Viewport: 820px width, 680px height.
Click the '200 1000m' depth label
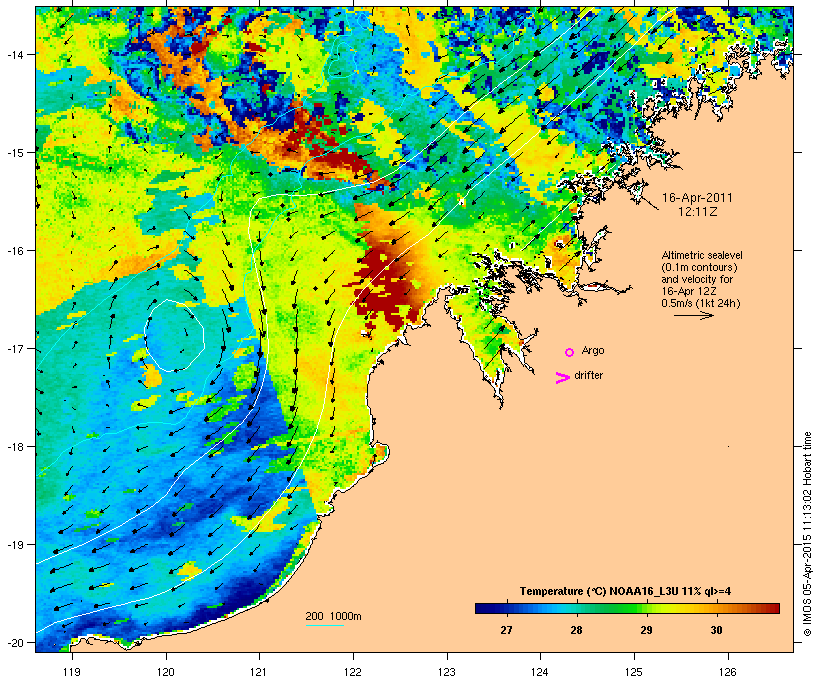[x=333, y=616]
